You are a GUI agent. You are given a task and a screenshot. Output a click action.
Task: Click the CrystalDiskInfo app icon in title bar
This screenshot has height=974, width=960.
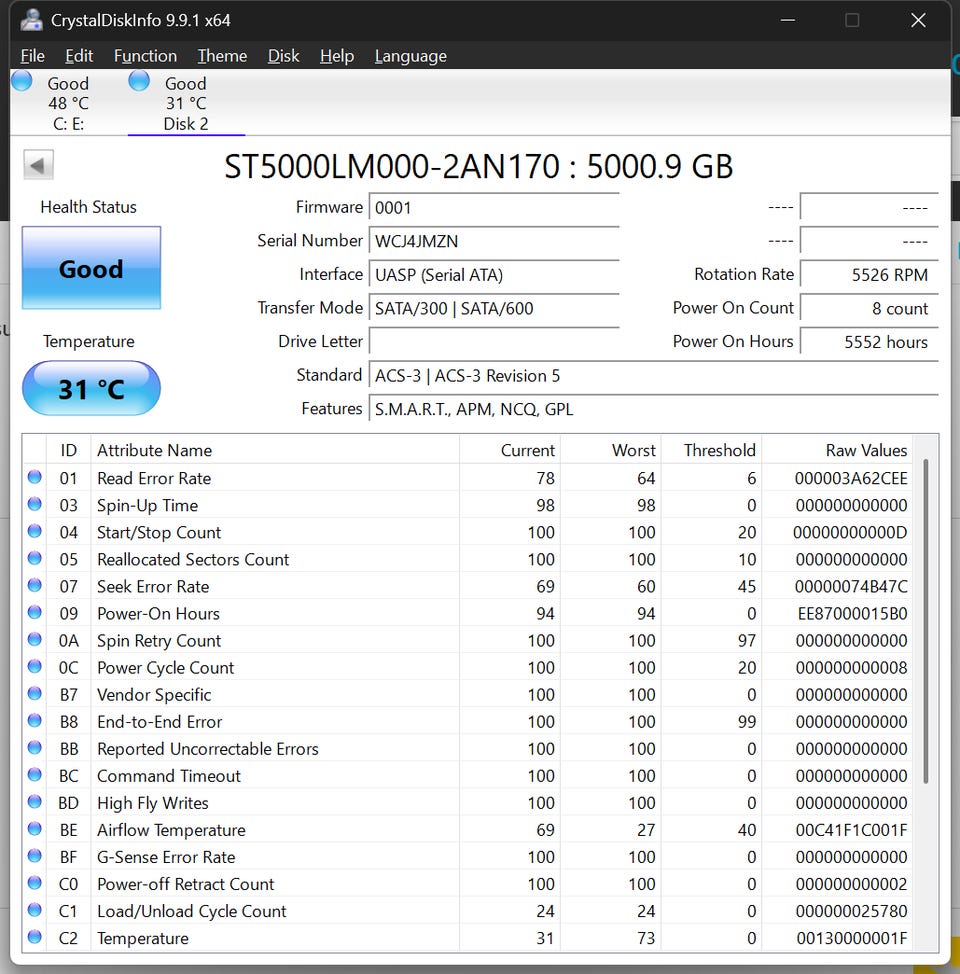pos(31,20)
